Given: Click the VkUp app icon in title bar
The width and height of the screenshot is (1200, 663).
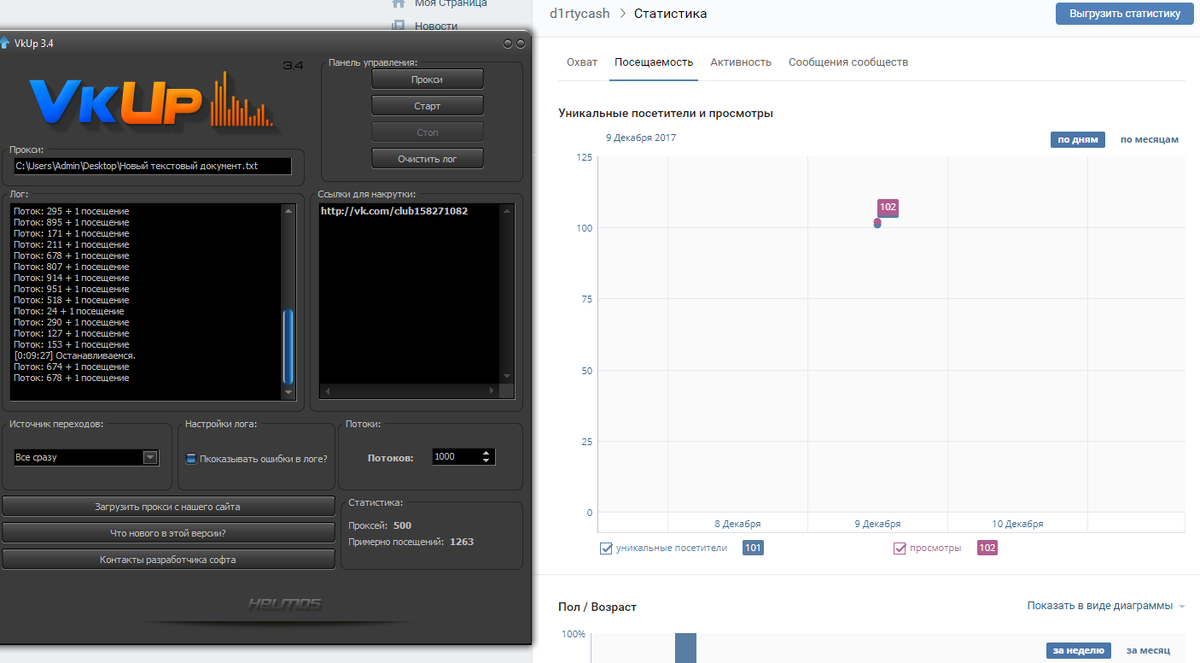Looking at the screenshot, I should [x=6, y=43].
